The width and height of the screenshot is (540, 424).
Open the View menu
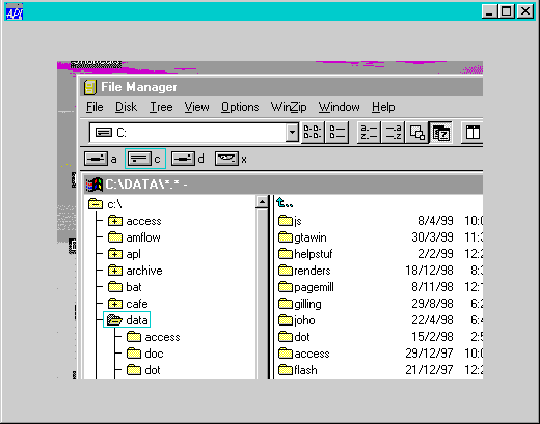point(197,107)
